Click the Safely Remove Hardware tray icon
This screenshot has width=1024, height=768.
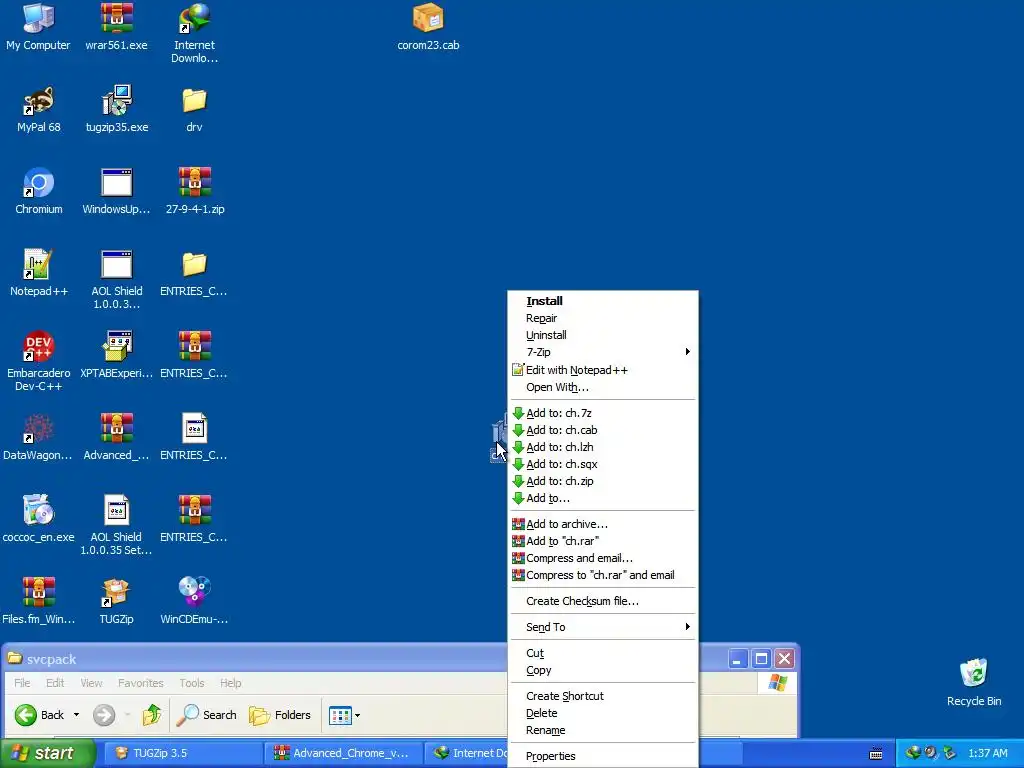(949, 753)
